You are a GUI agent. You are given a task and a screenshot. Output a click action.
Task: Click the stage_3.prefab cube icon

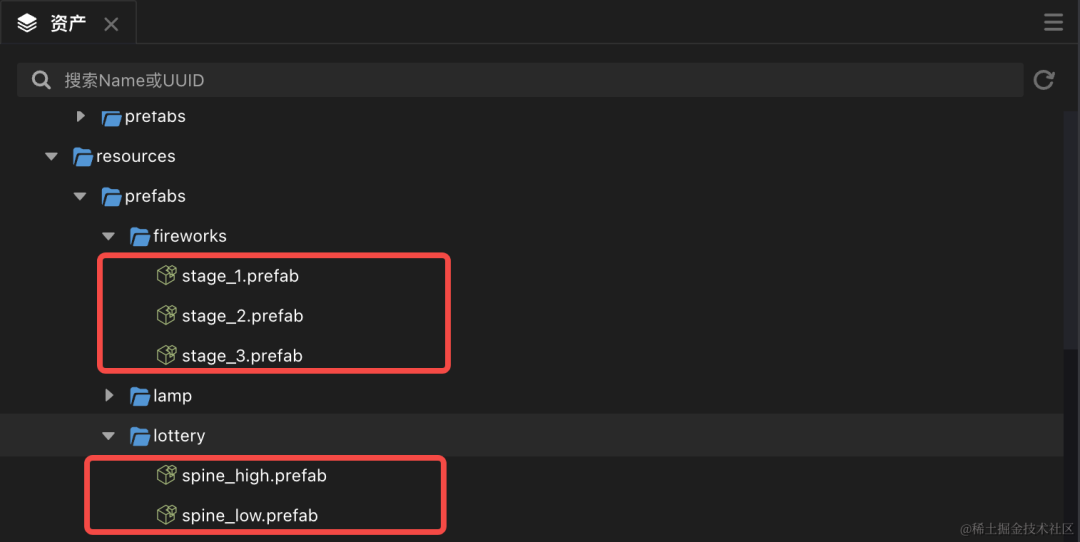coord(167,355)
